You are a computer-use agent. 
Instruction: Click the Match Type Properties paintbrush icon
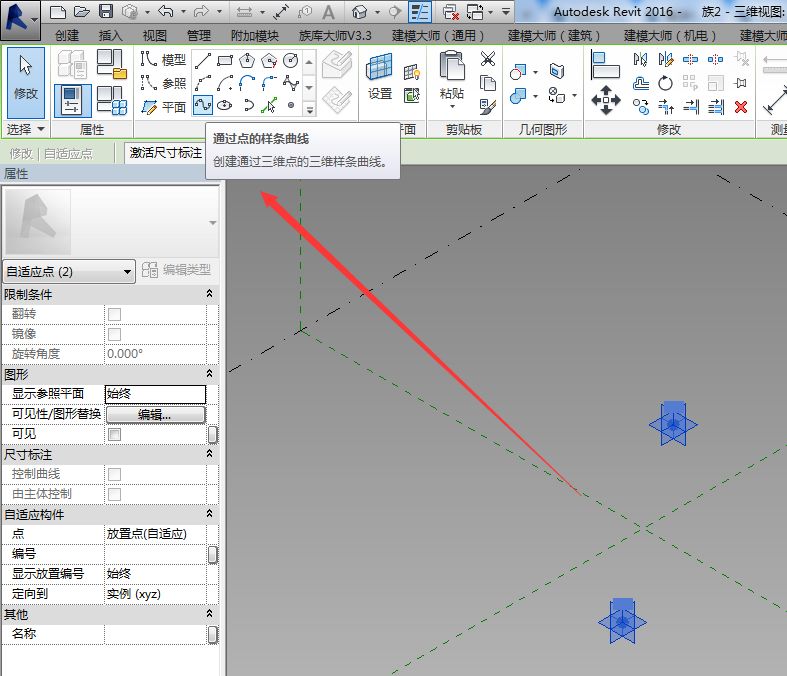pos(487,106)
